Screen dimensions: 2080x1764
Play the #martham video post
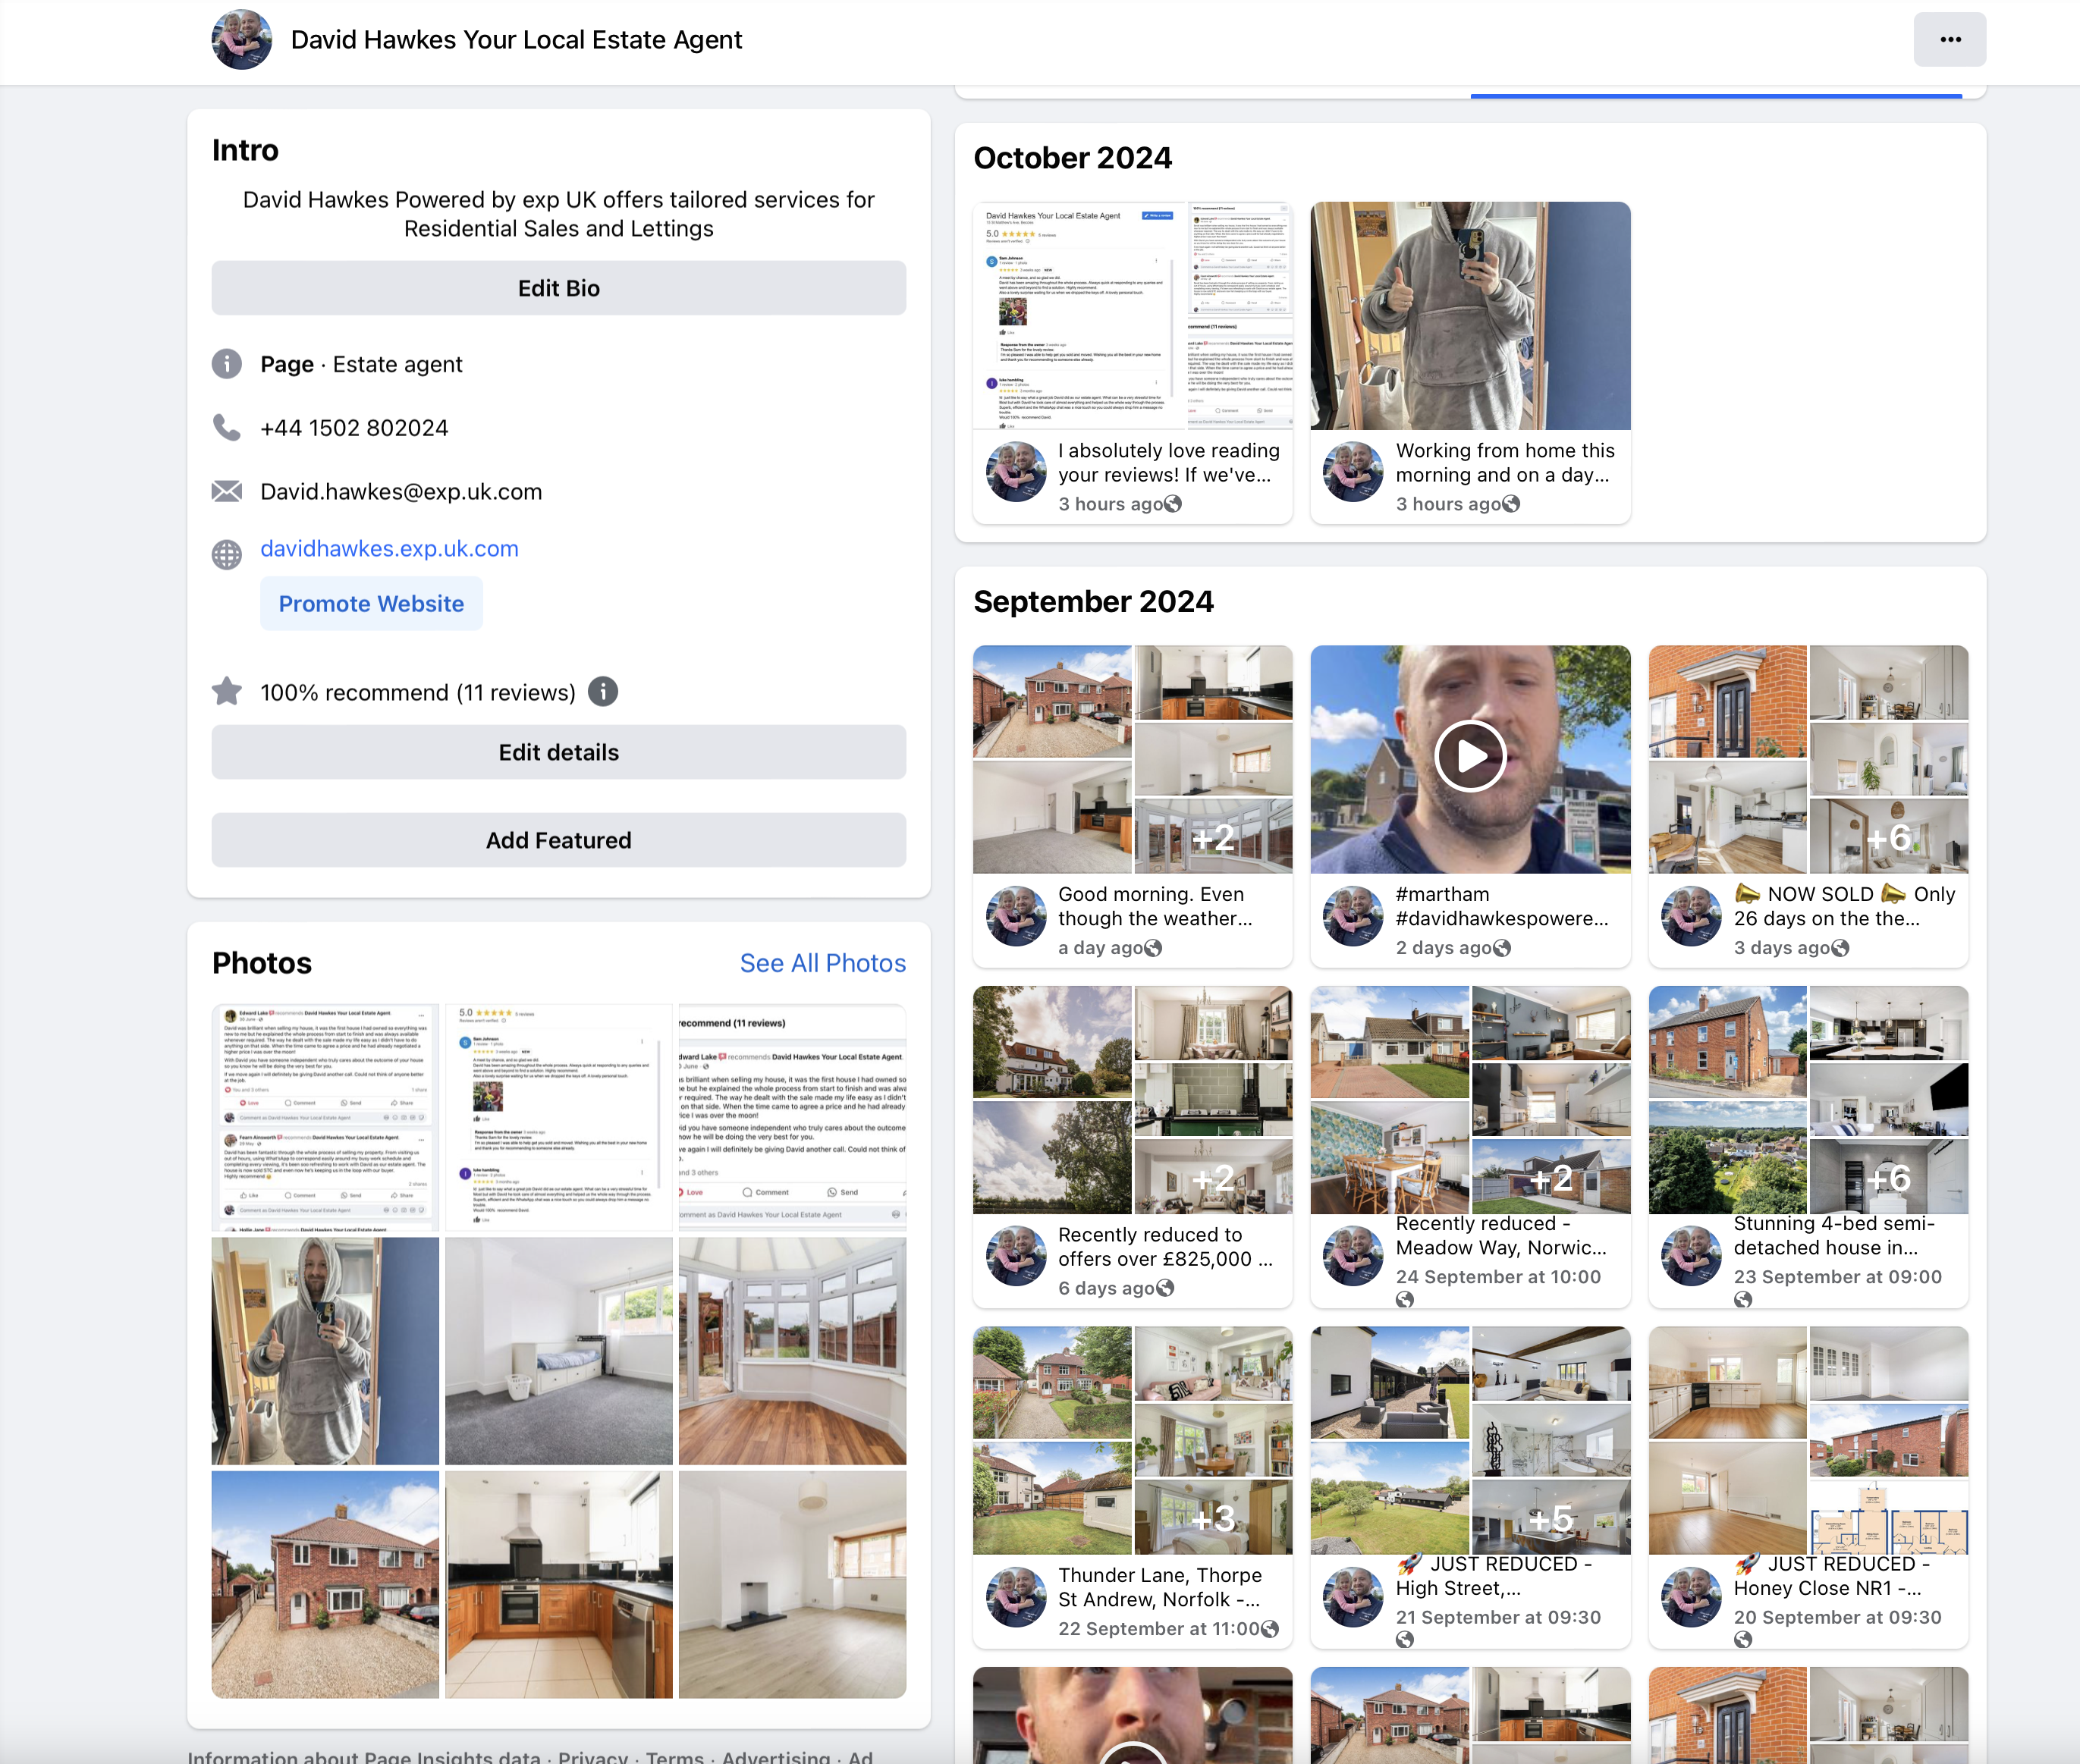1470,757
